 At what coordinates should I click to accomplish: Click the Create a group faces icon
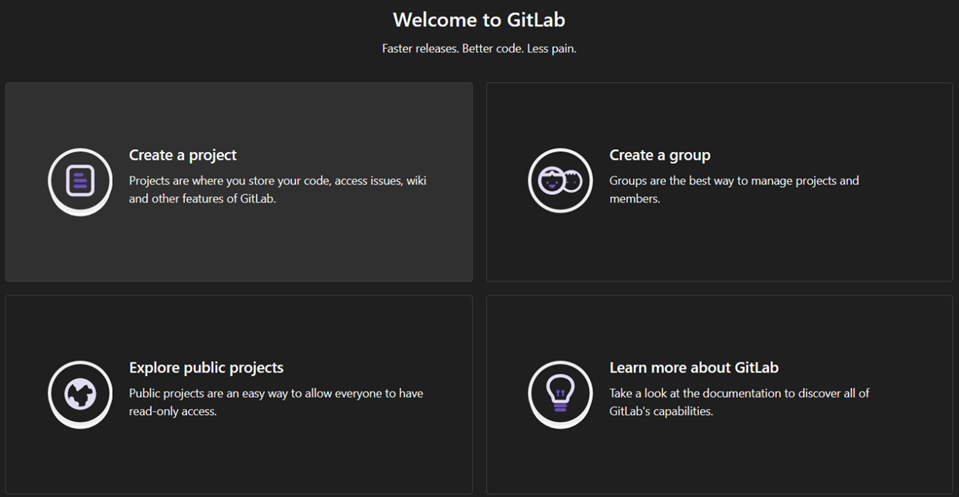[x=560, y=181]
